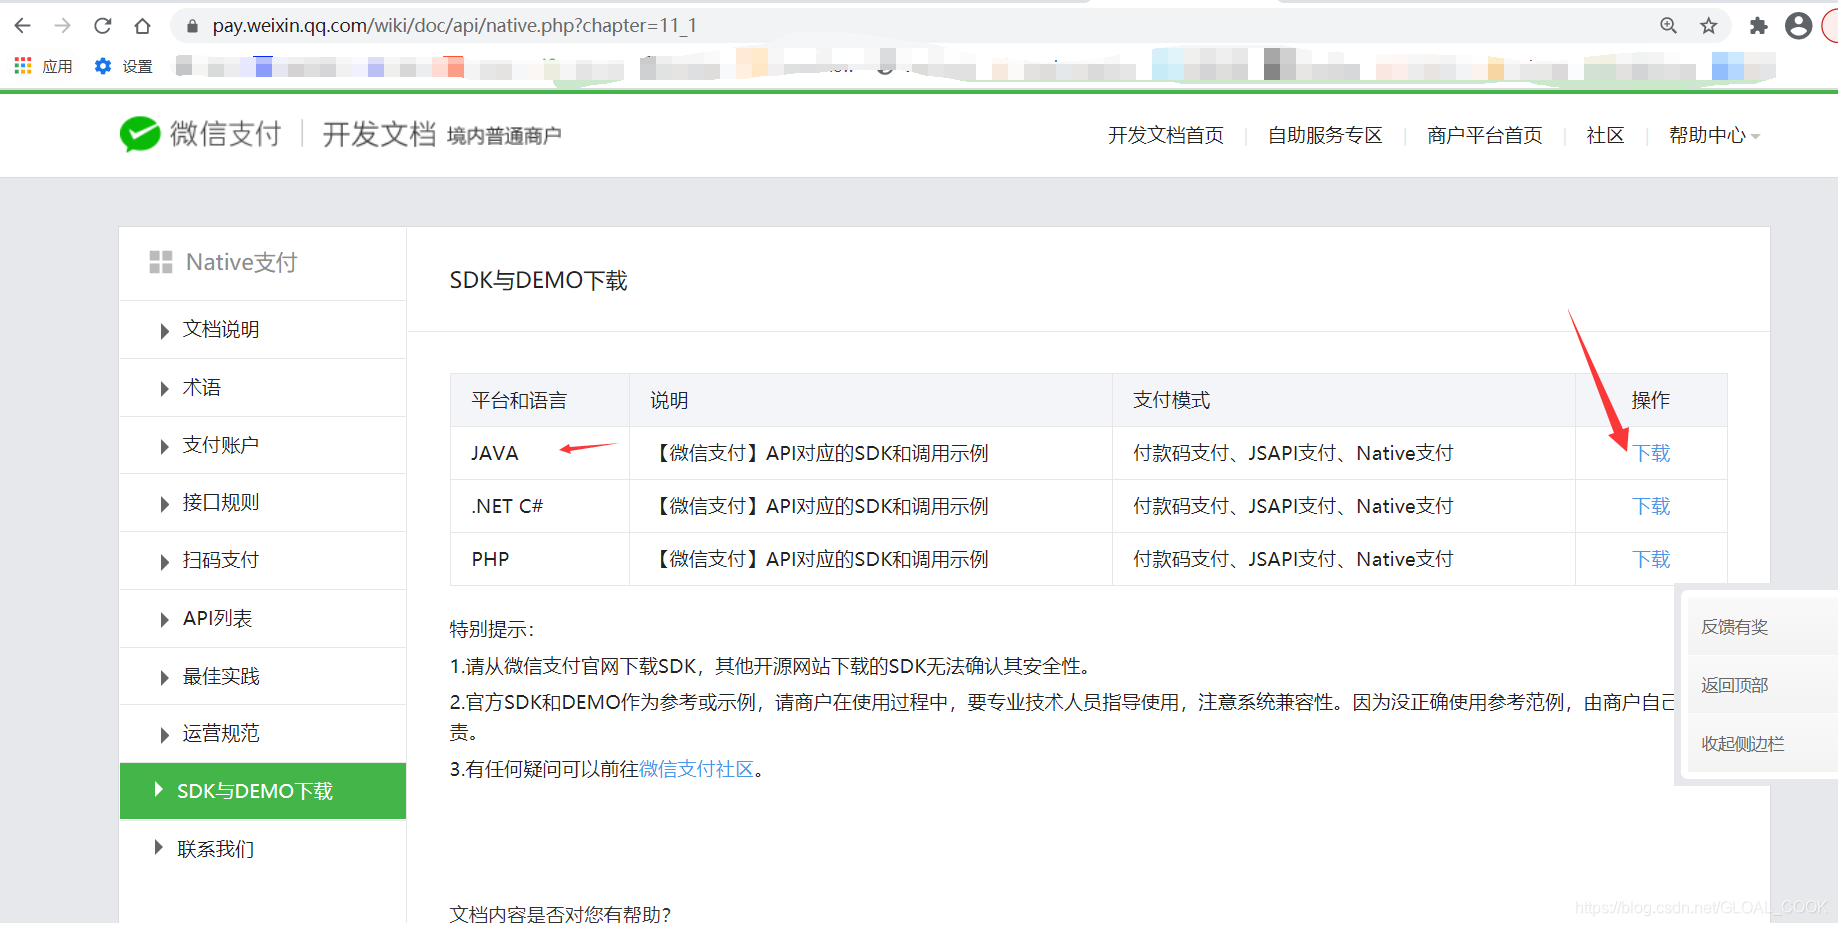Expand the 支付账户 sidebar section
1838x926 pixels.
pyautogui.click(x=263, y=445)
